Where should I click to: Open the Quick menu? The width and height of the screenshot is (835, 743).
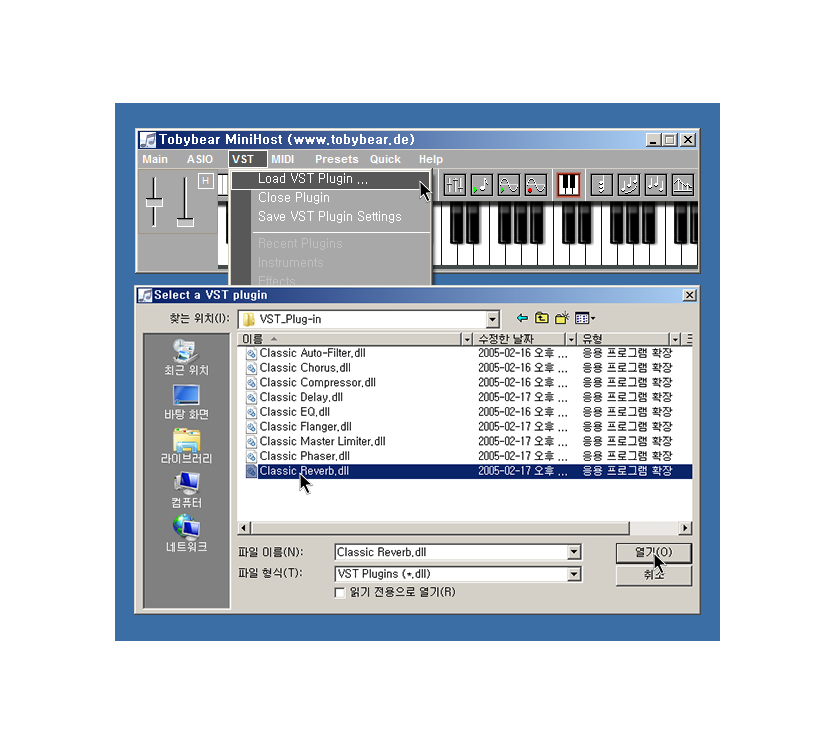[385, 159]
